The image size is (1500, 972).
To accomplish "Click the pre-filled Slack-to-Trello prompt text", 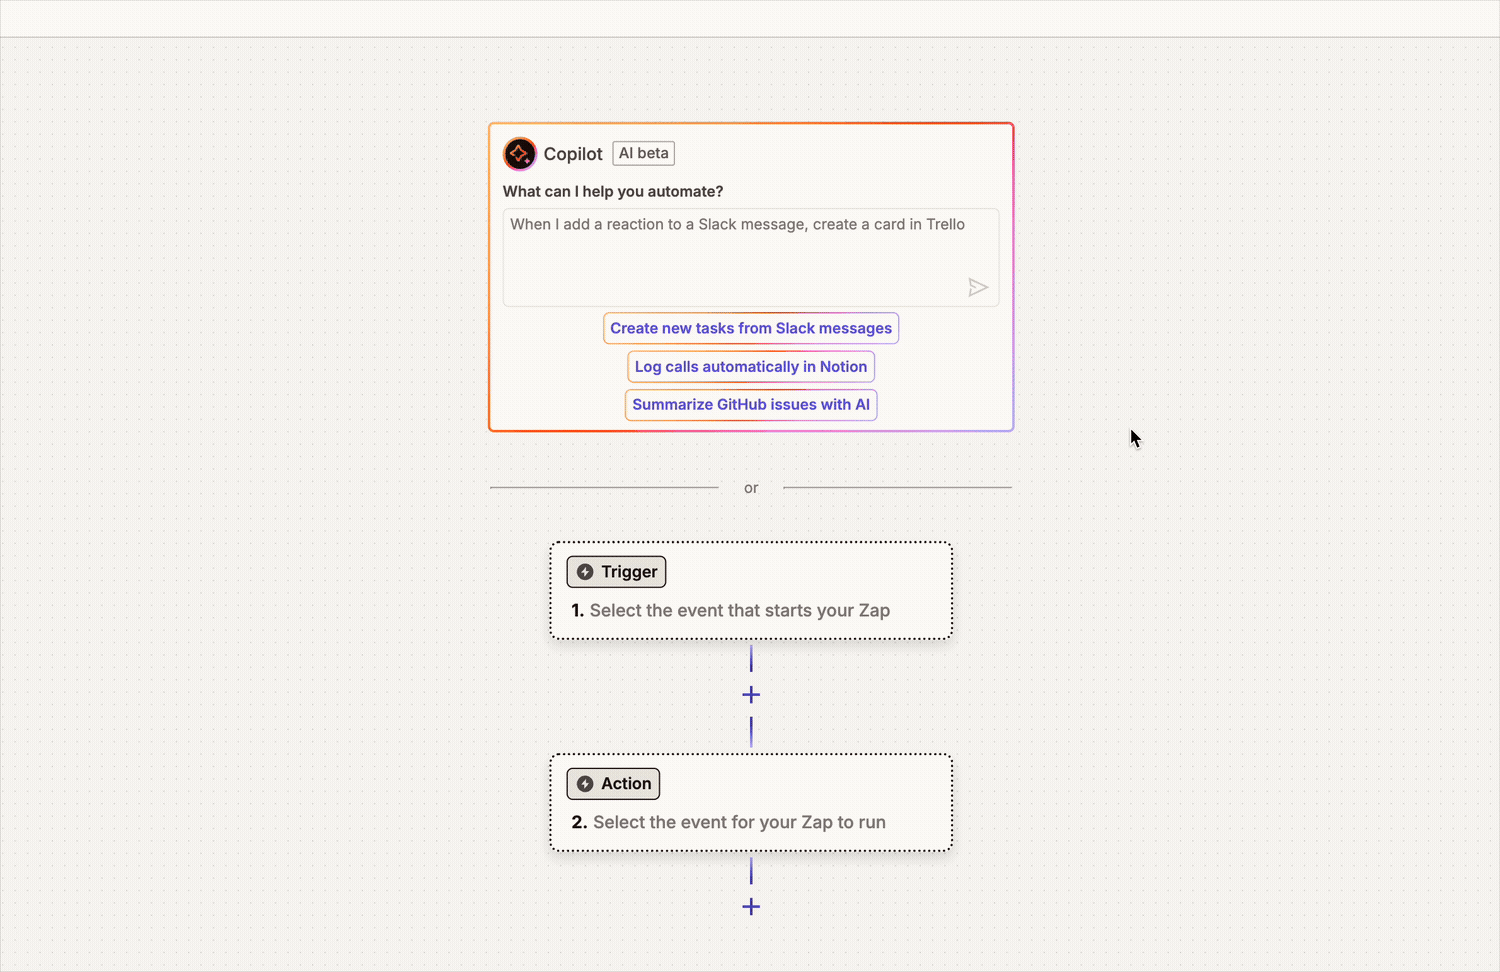I will [738, 224].
